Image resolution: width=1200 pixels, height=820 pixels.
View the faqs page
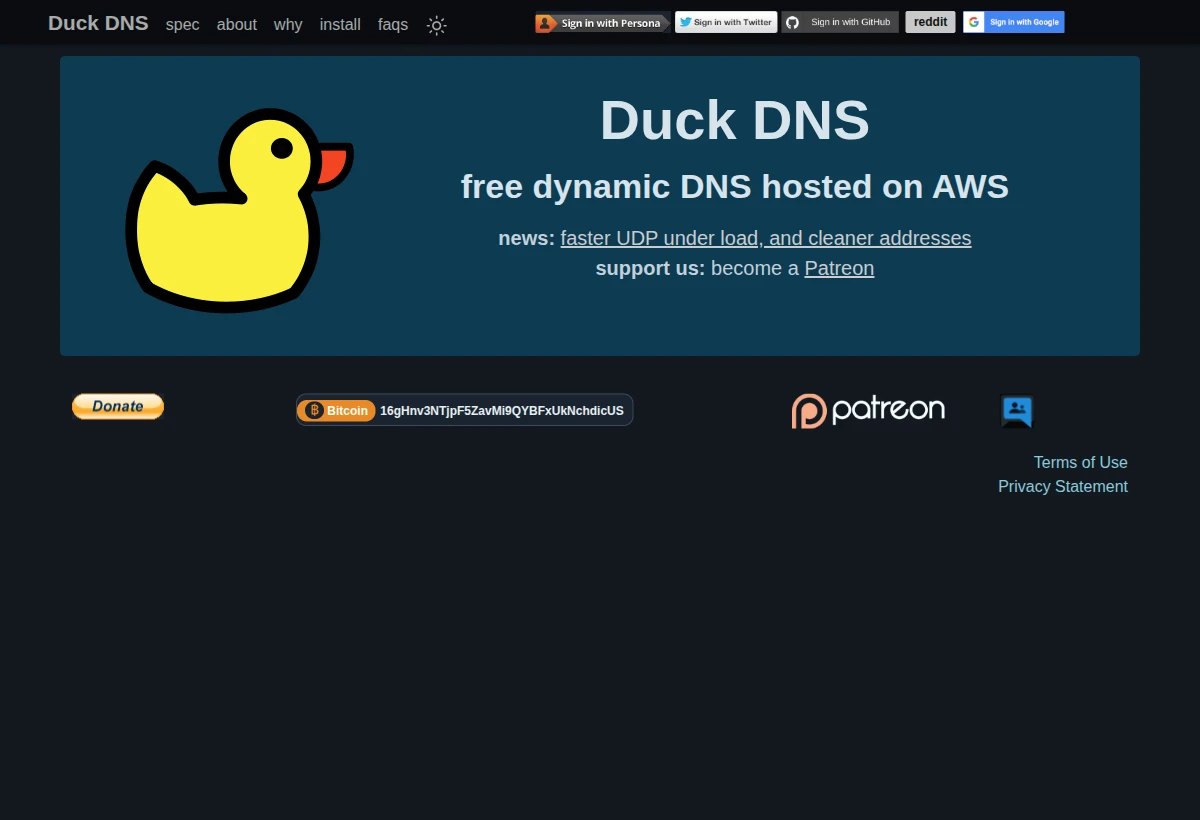[393, 24]
